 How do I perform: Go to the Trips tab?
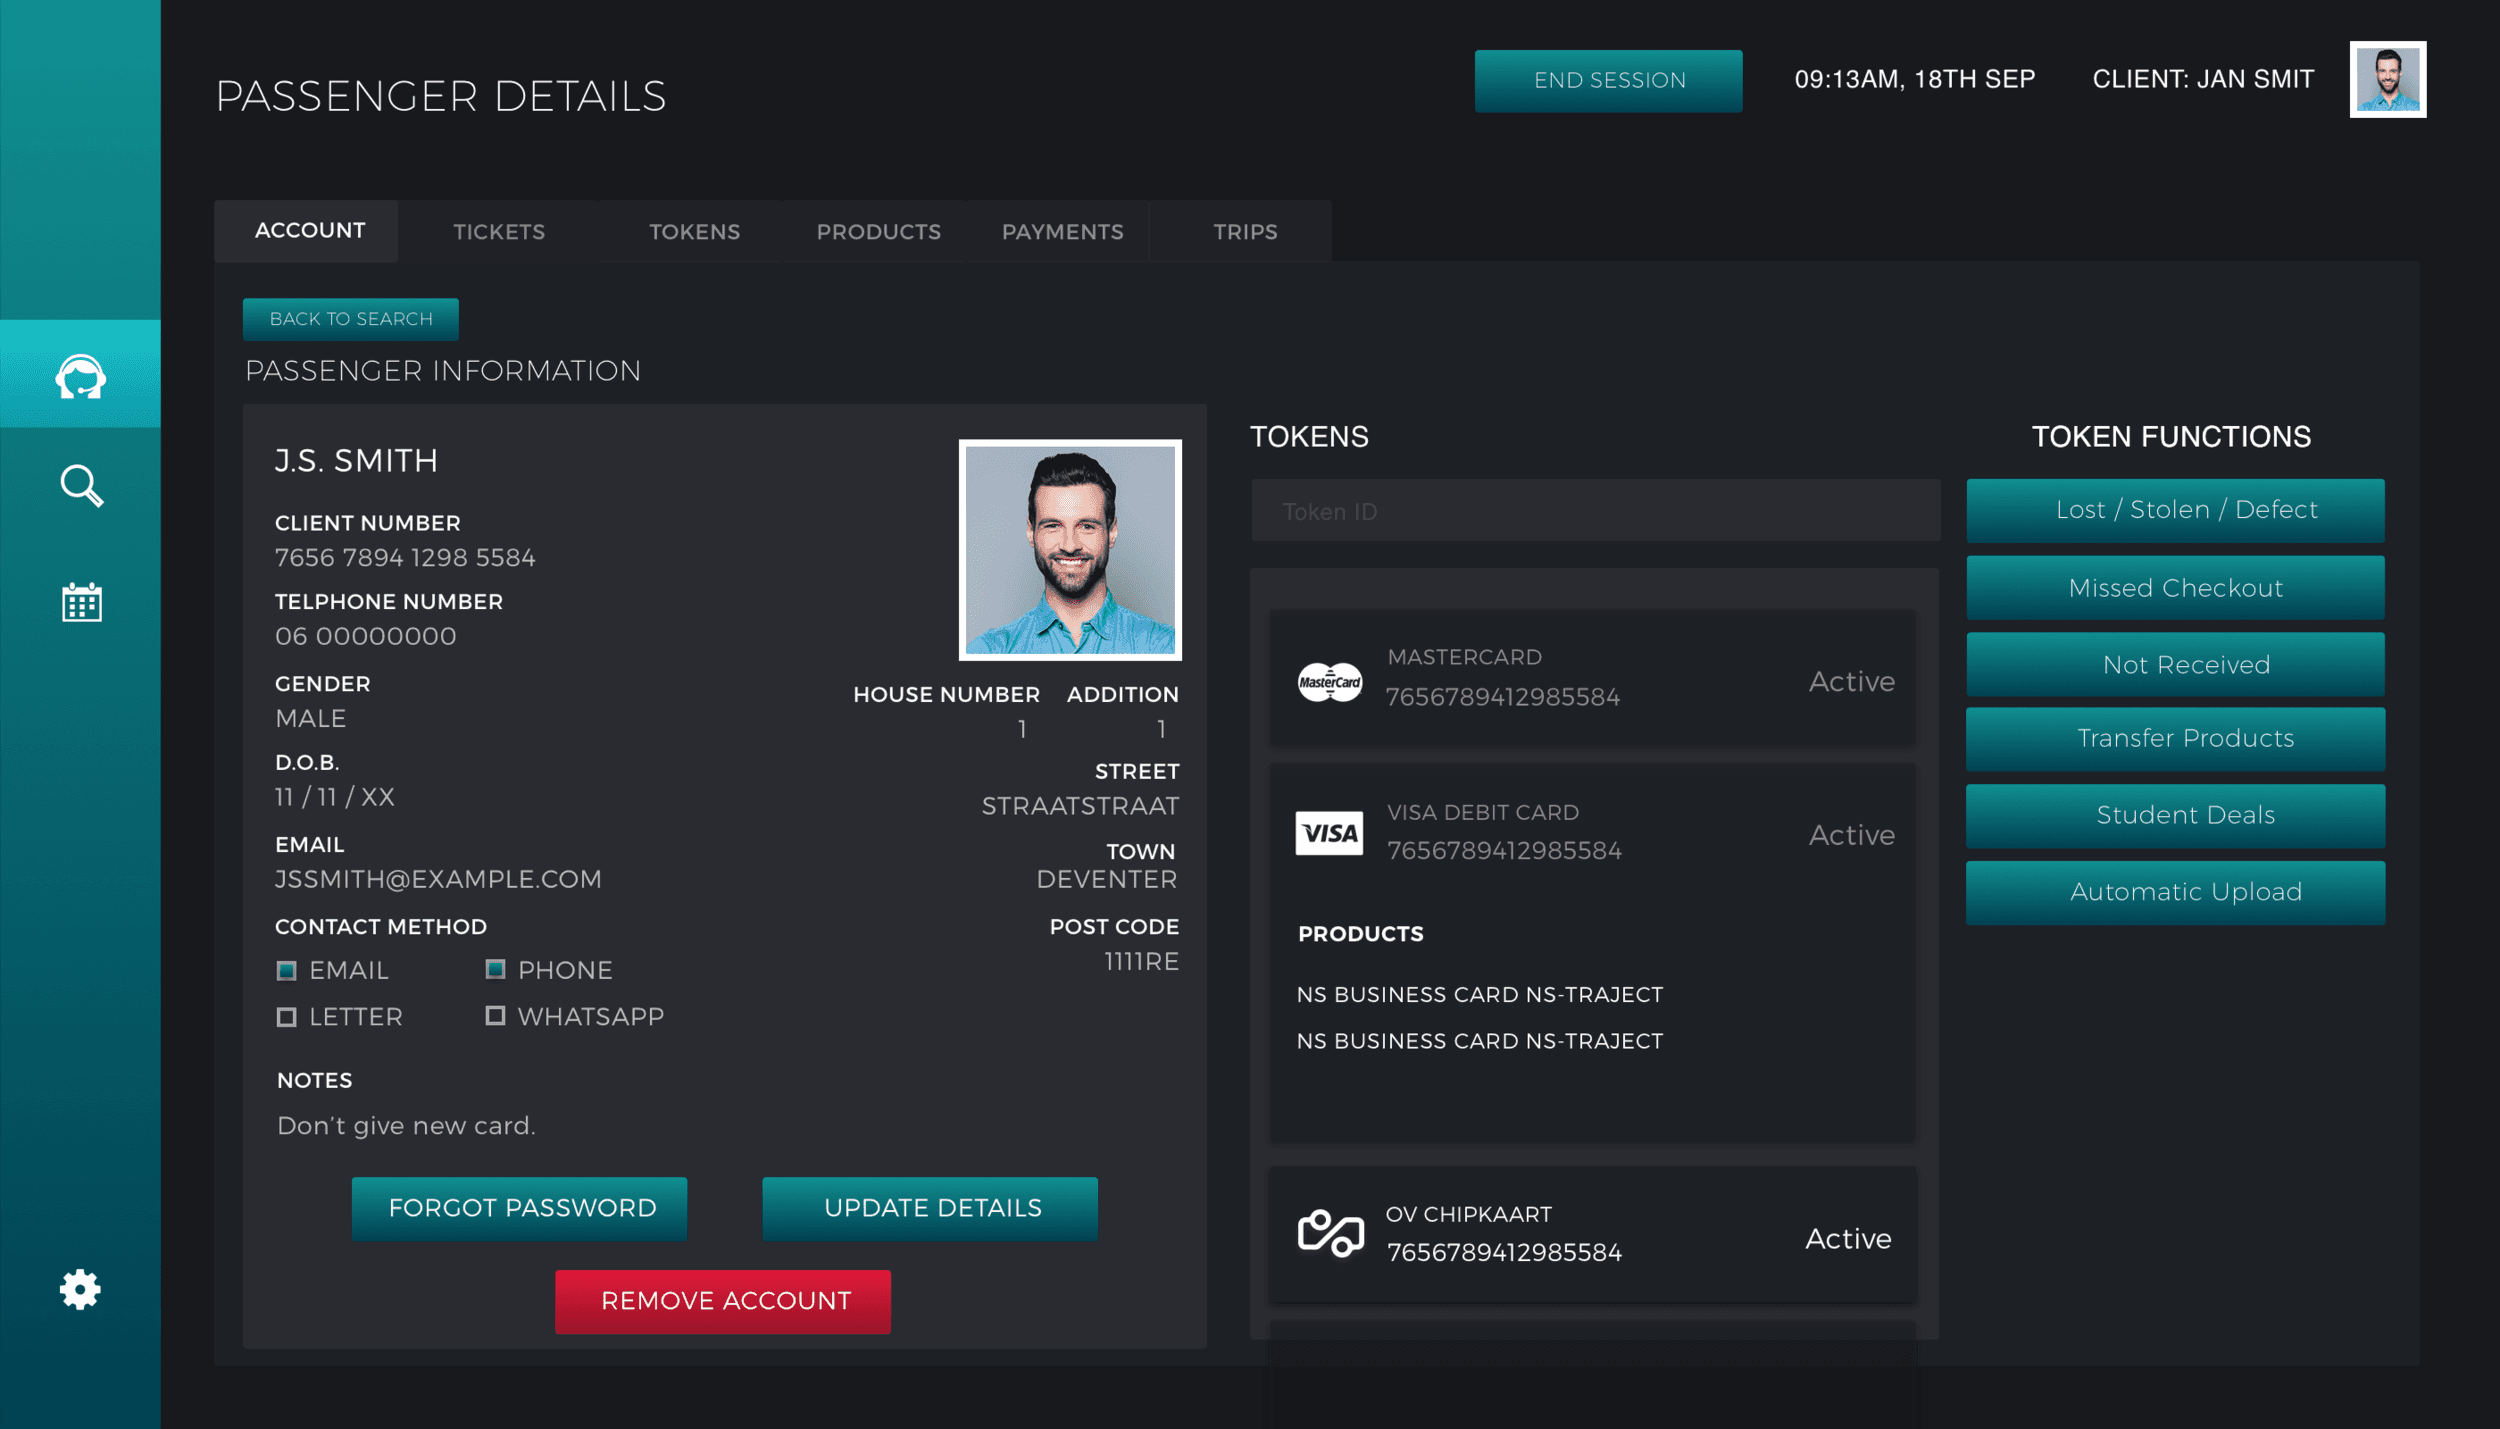(x=1245, y=232)
